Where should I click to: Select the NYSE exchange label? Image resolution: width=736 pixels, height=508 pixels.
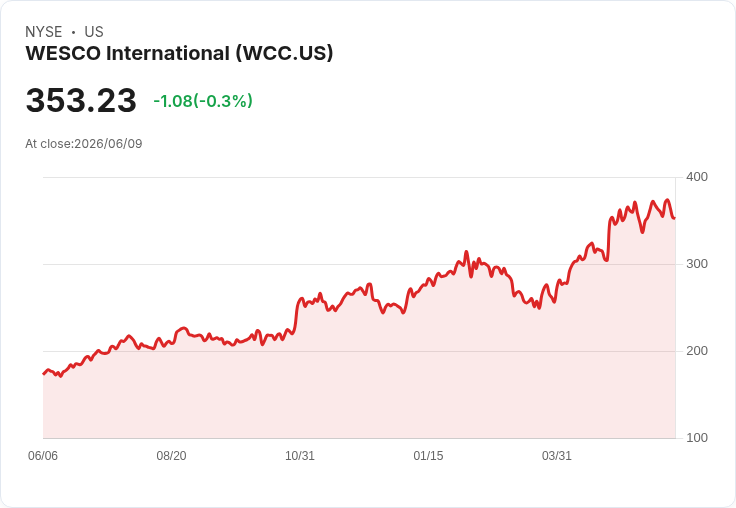(x=44, y=32)
